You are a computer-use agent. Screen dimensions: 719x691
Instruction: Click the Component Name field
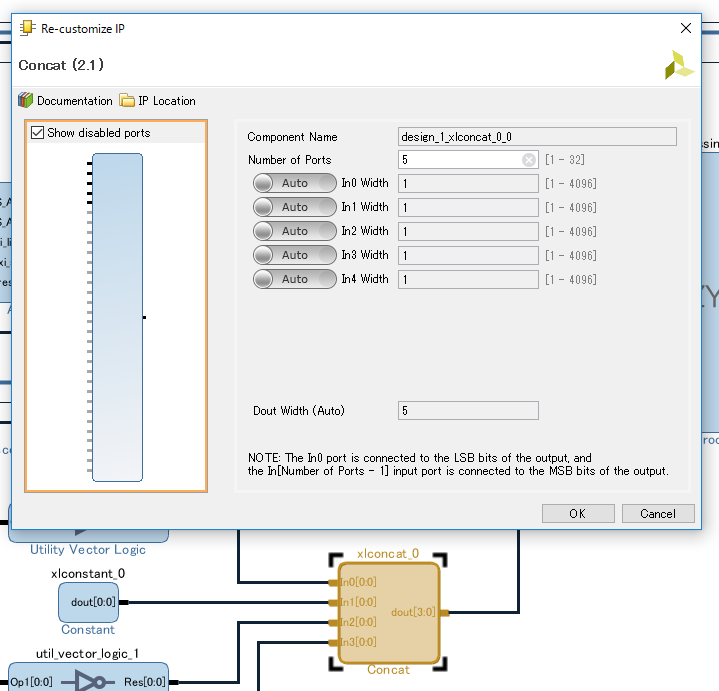tap(537, 137)
